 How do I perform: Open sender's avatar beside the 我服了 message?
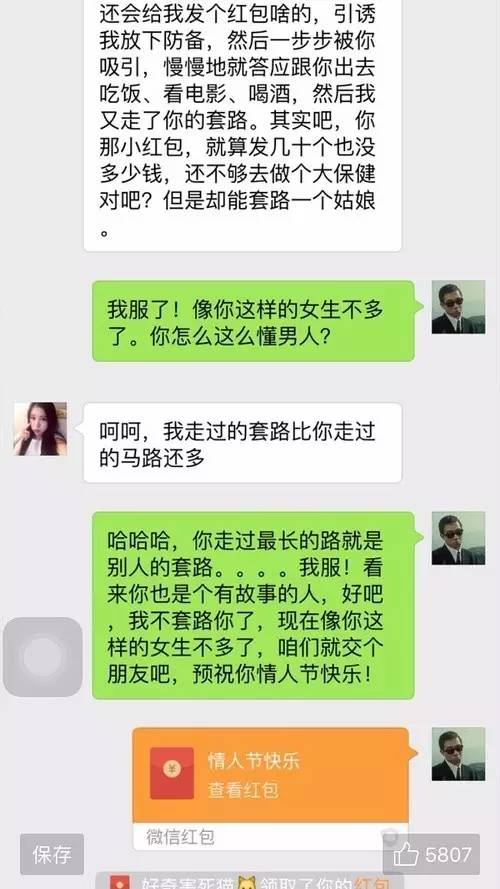458,307
